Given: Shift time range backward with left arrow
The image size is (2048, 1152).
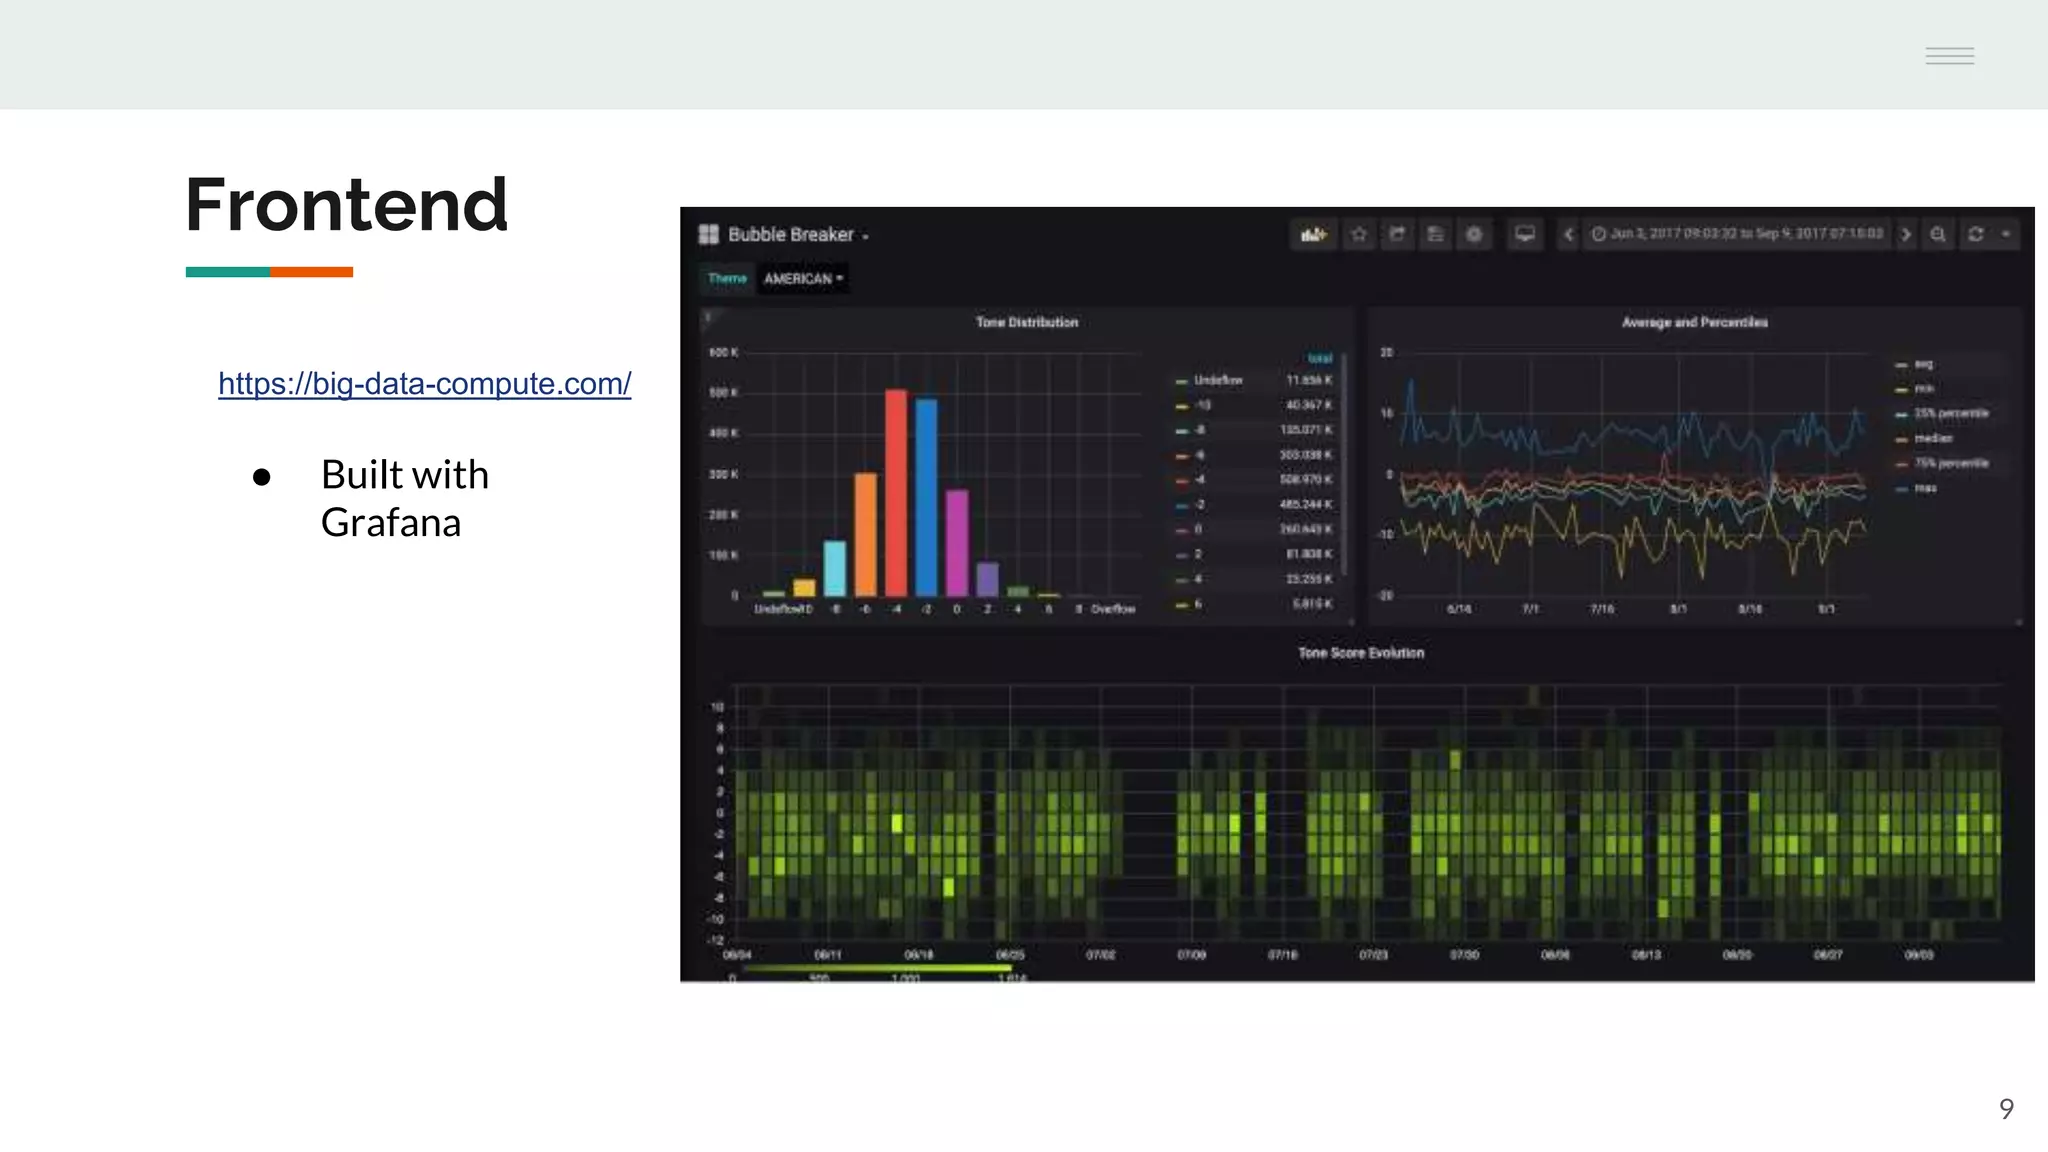Looking at the screenshot, I should click(x=1569, y=234).
